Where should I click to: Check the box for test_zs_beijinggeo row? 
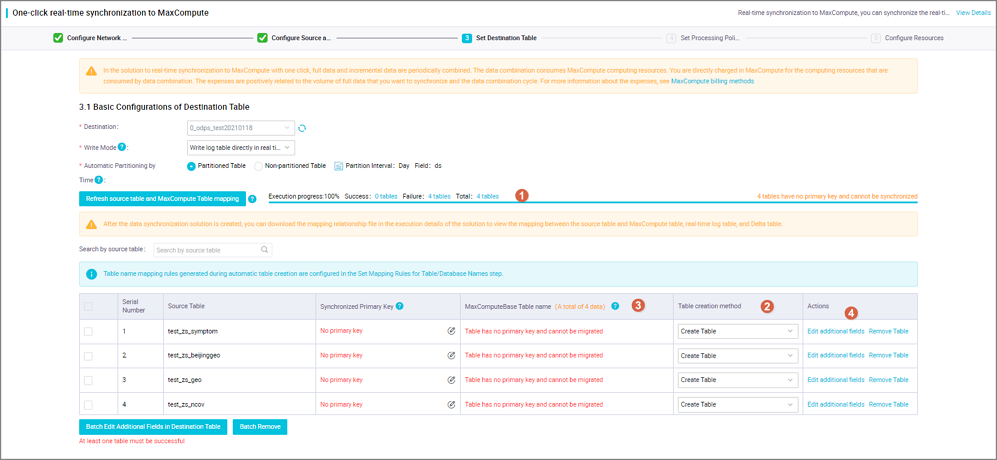88,356
